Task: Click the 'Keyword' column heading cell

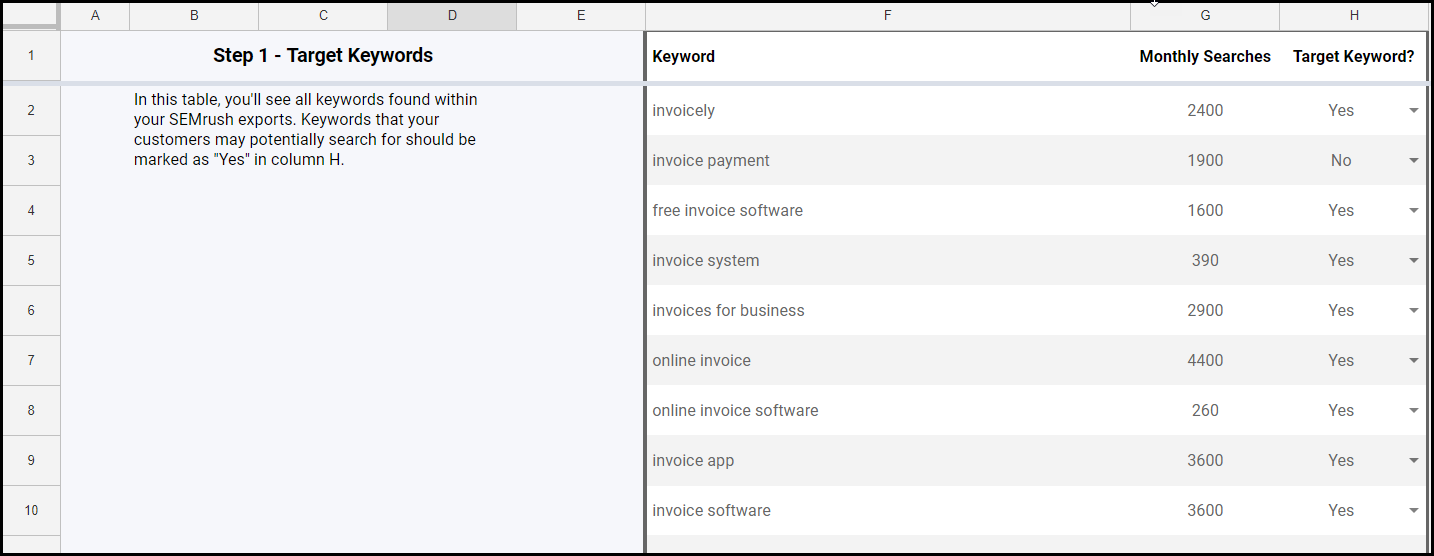Action: (888, 56)
